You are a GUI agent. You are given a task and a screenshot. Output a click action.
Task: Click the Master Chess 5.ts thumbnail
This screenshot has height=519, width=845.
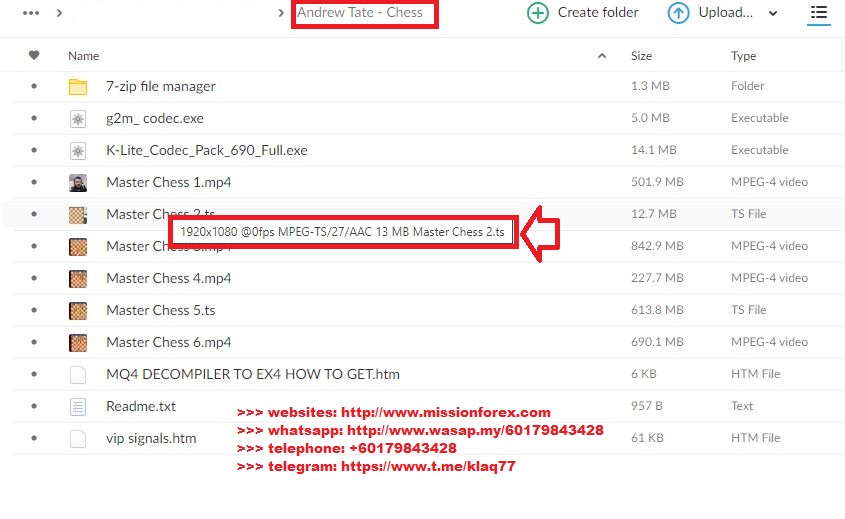coord(78,310)
